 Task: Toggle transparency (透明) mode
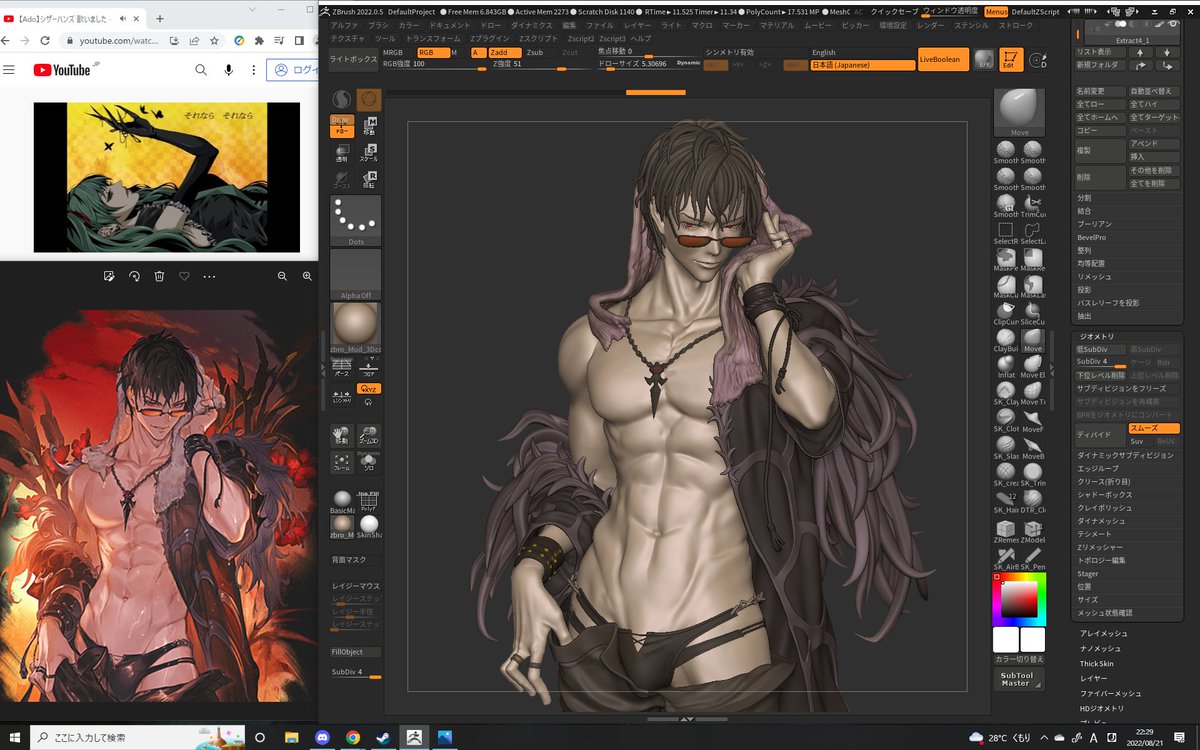(342, 153)
